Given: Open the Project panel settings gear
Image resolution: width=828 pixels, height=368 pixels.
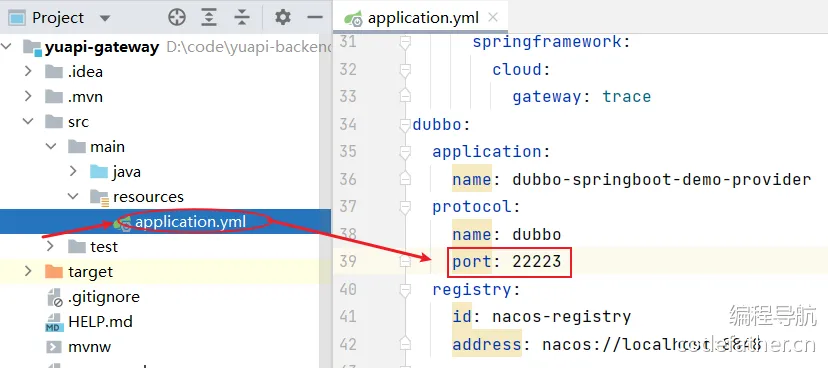Looking at the screenshot, I should (x=283, y=17).
